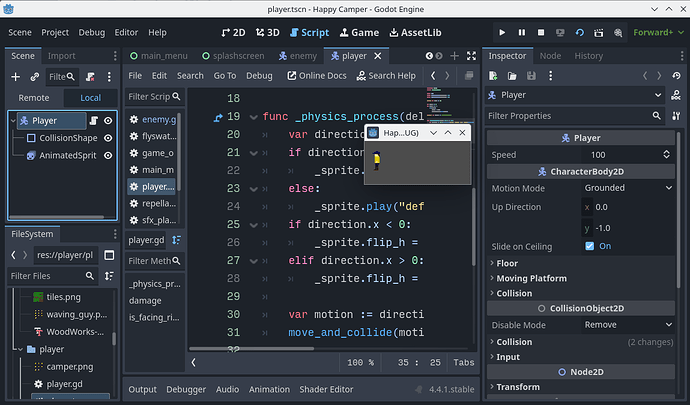Click the Filter Files search field
The image size is (690, 405).
pyautogui.click(x=52, y=276)
